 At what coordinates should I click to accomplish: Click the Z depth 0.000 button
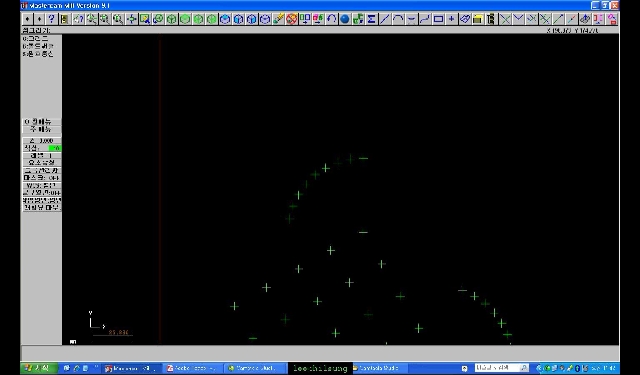tap(42, 141)
